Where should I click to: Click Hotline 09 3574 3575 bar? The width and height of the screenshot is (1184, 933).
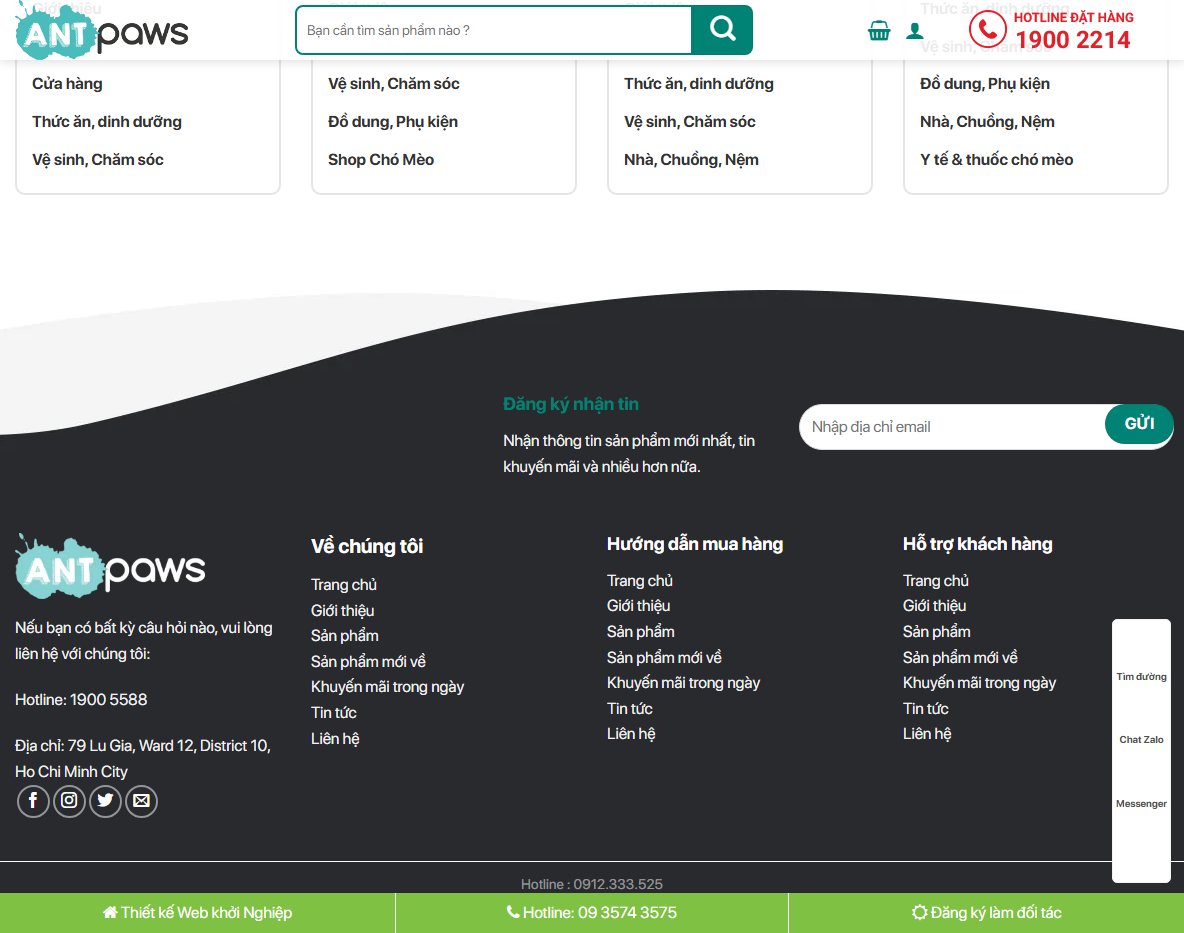click(x=591, y=913)
